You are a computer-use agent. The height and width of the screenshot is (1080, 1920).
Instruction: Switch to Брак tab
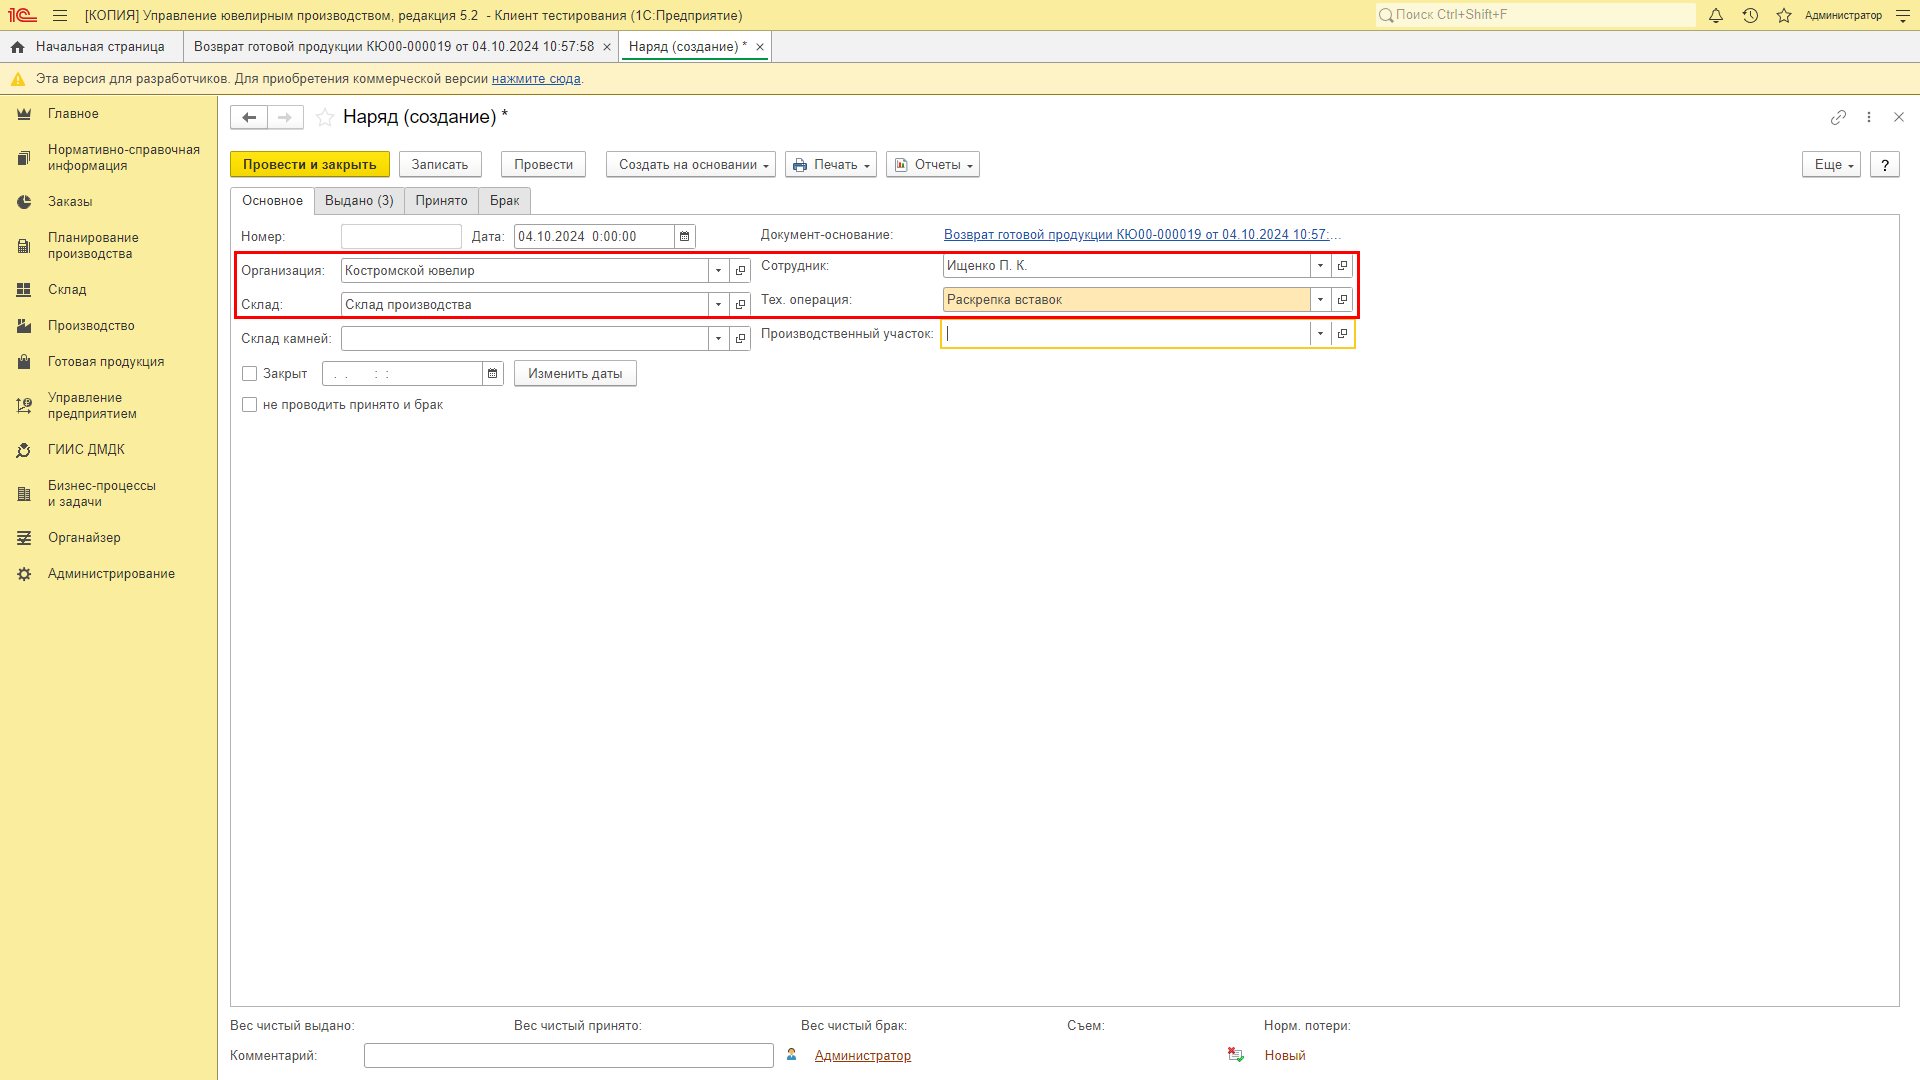click(504, 201)
